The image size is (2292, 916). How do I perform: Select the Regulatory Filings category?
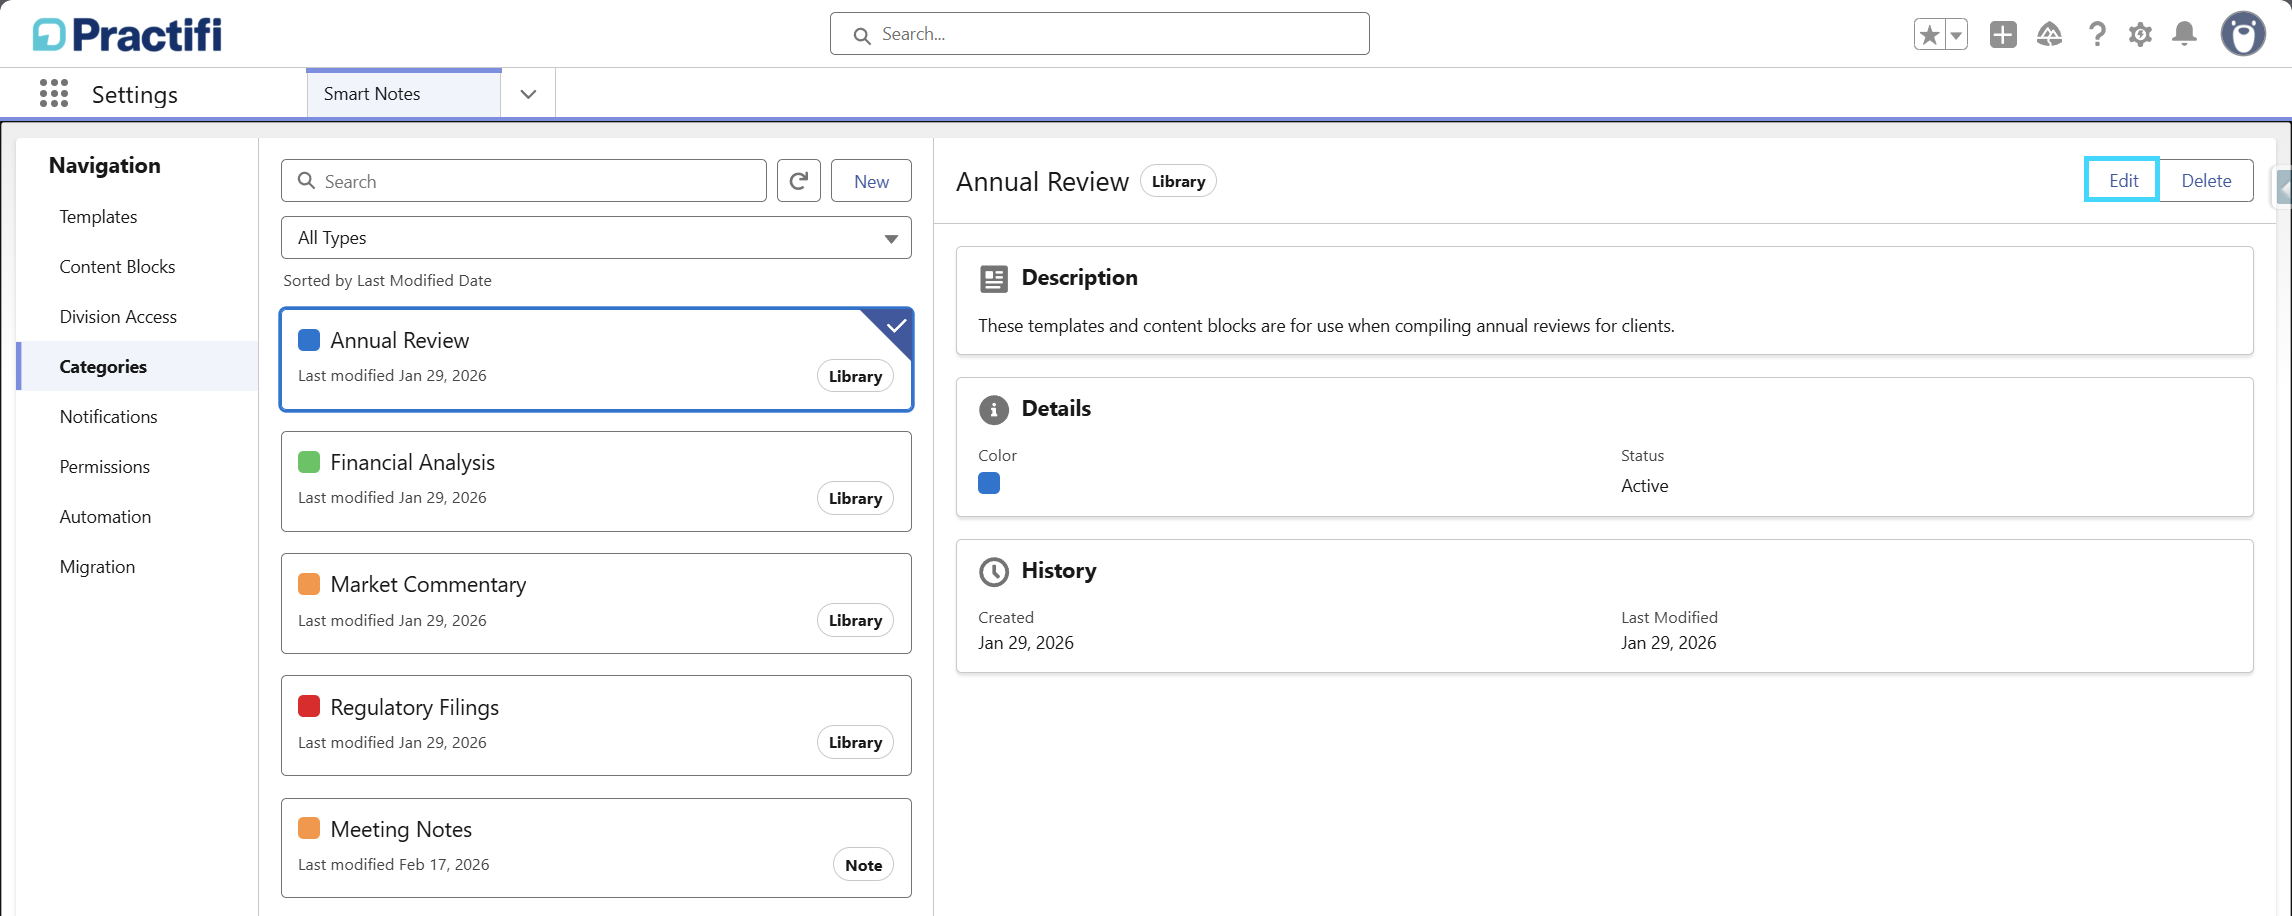pos(596,725)
